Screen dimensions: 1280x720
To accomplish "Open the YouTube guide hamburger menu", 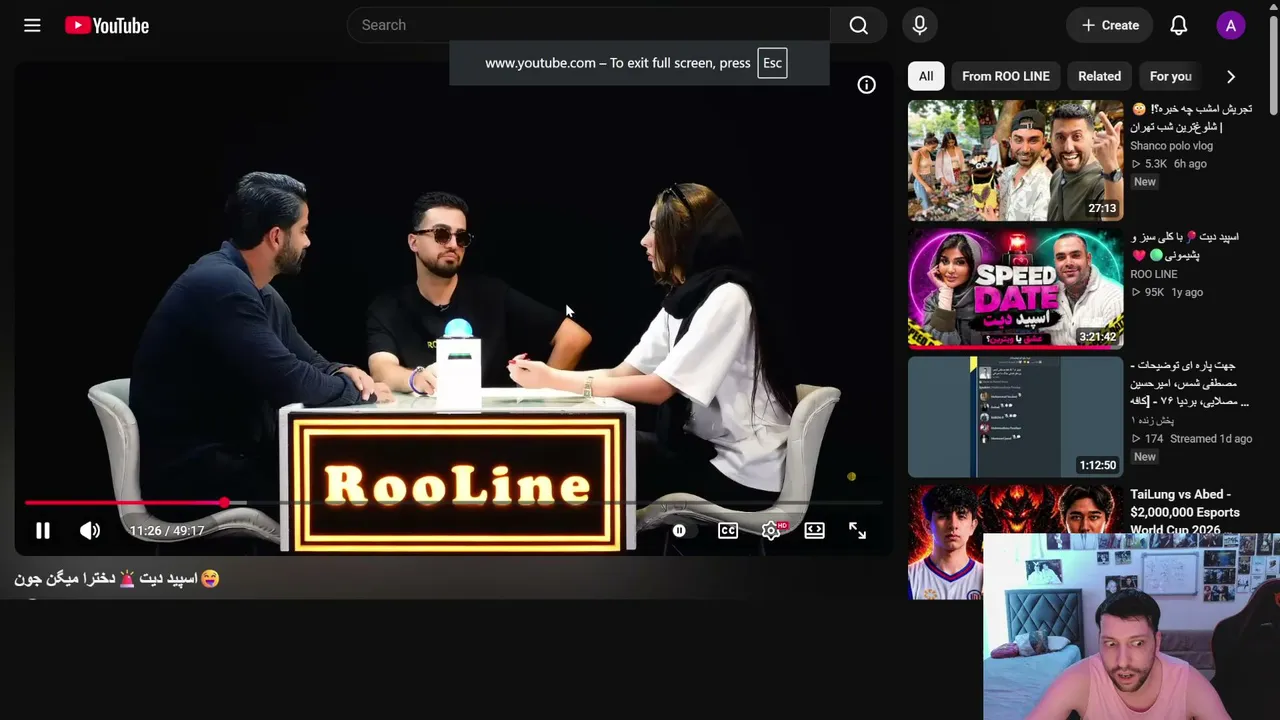I will pyautogui.click(x=32, y=25).
